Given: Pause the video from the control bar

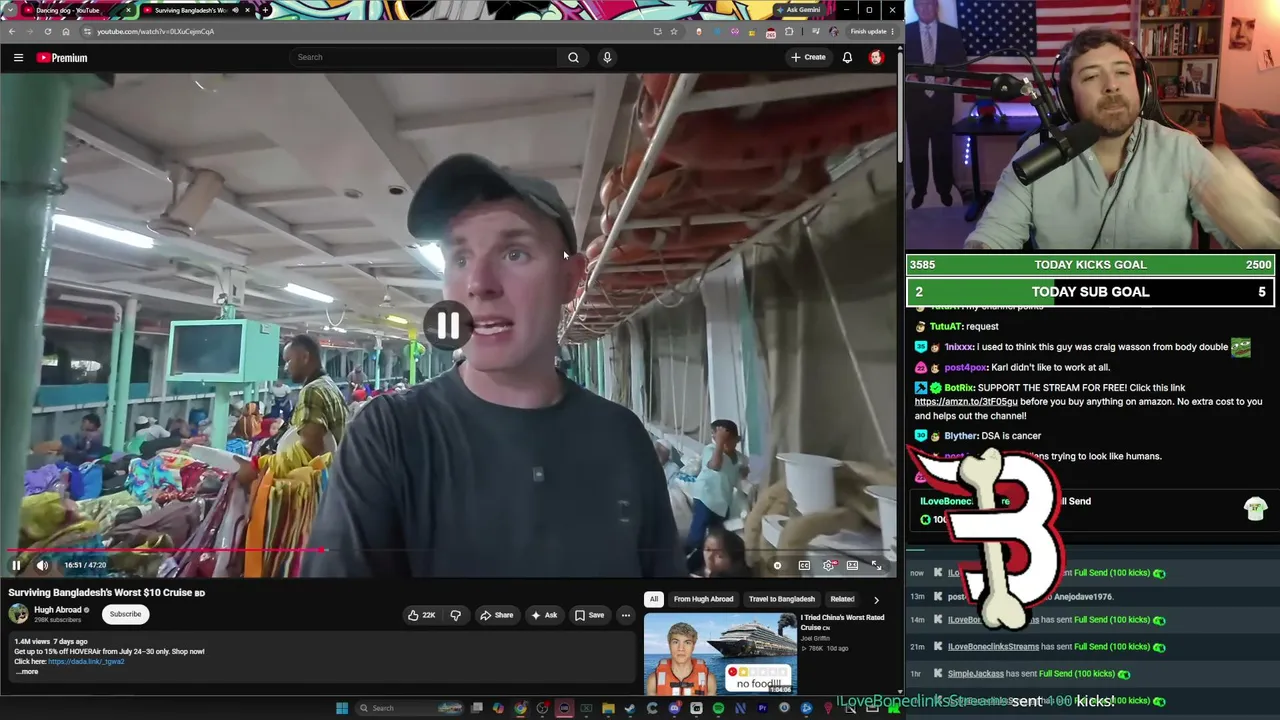Looking at the screenshot, I should [16, 565].
